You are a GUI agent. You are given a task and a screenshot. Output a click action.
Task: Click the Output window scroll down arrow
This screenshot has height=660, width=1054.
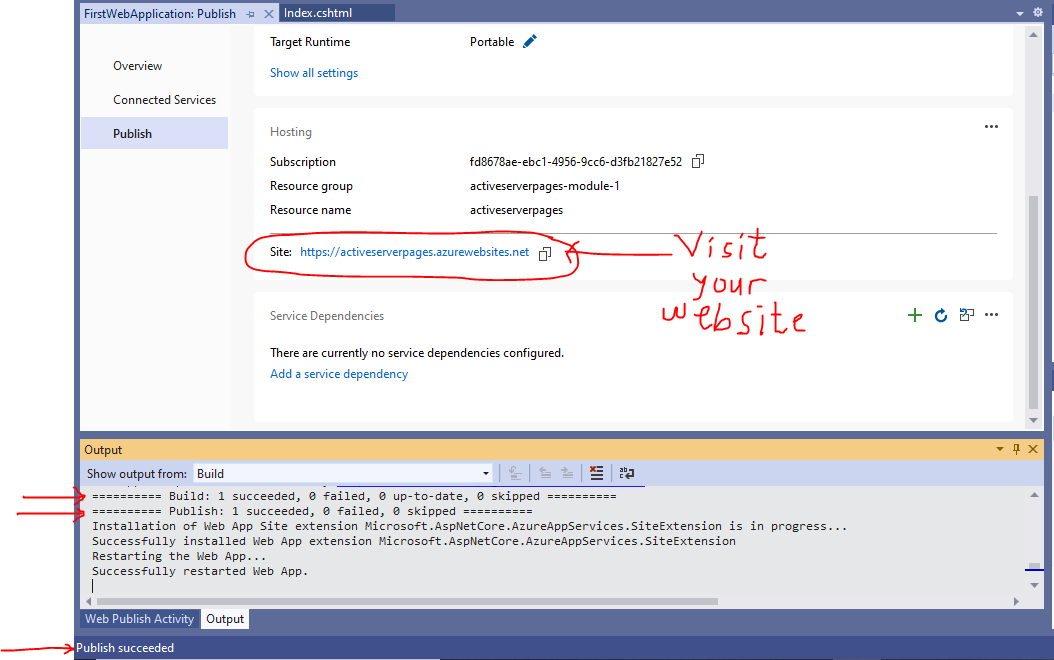(x=1034, y=585)
